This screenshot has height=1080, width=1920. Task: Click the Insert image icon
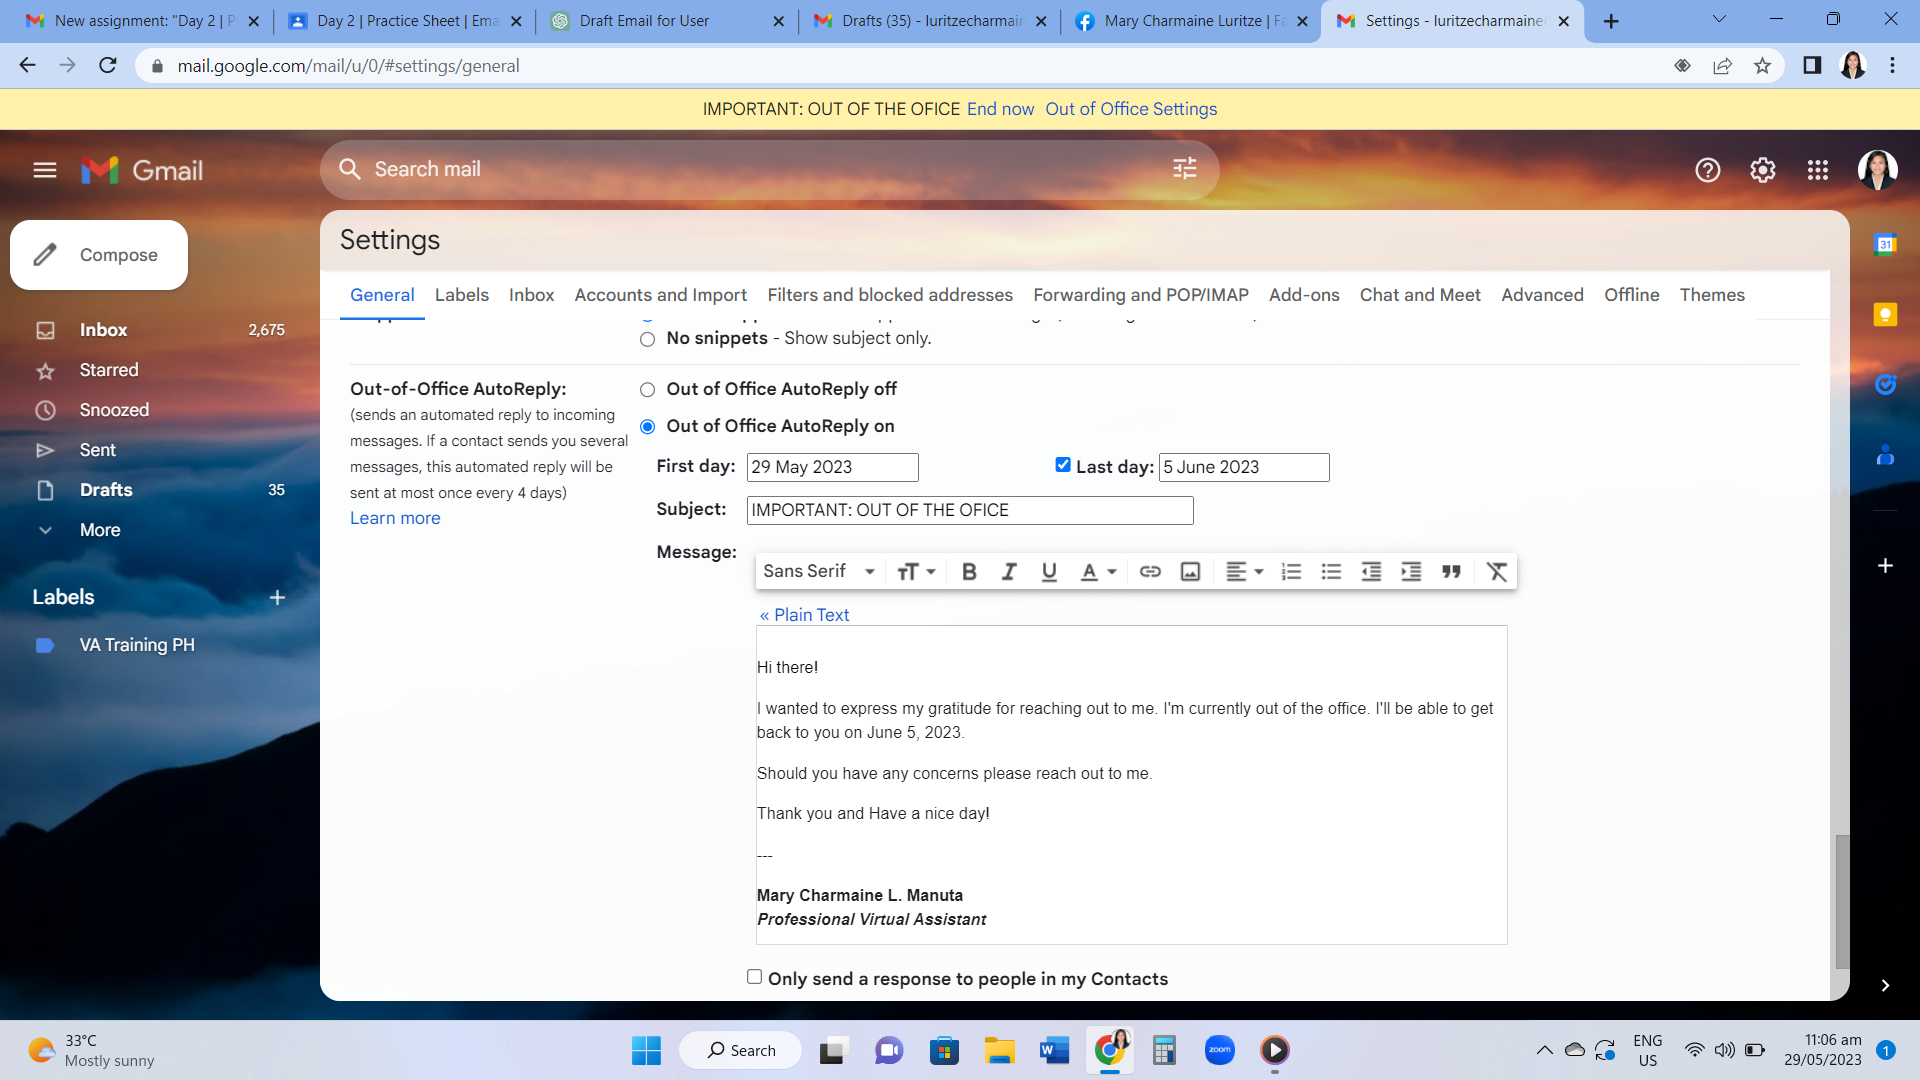coord(1190,572)
